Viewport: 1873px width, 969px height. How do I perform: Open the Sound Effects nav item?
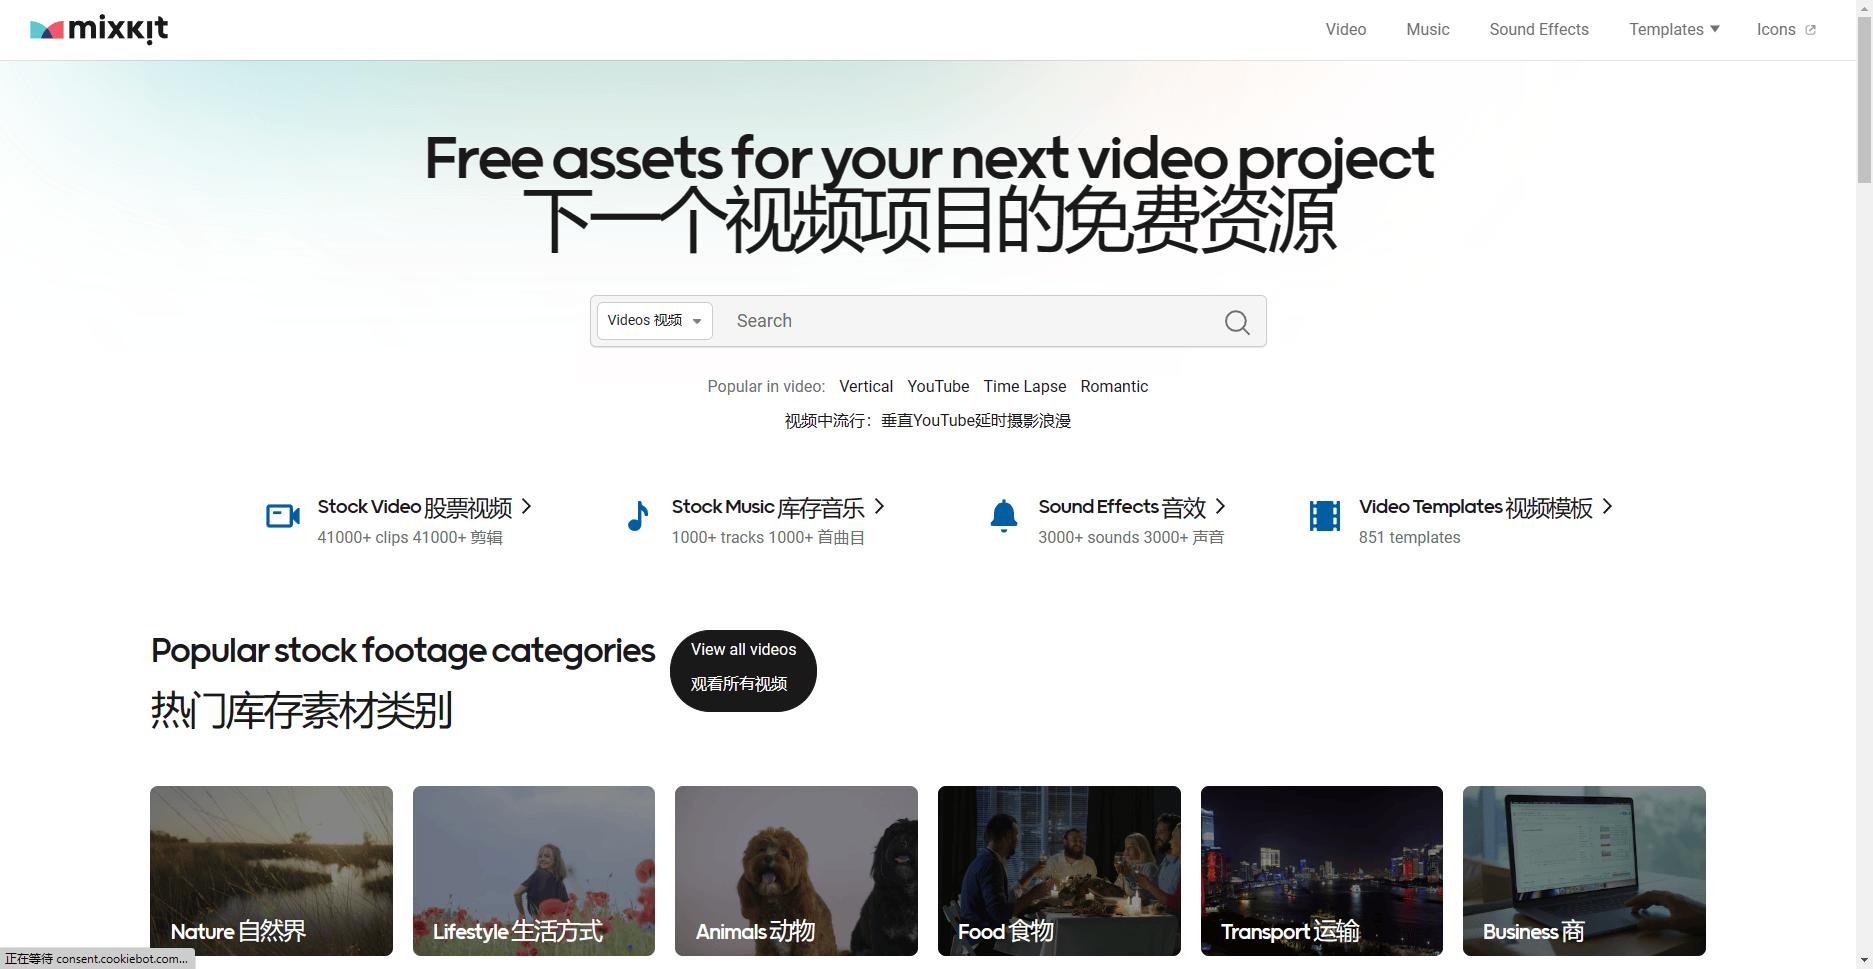tap(1538, 30)
